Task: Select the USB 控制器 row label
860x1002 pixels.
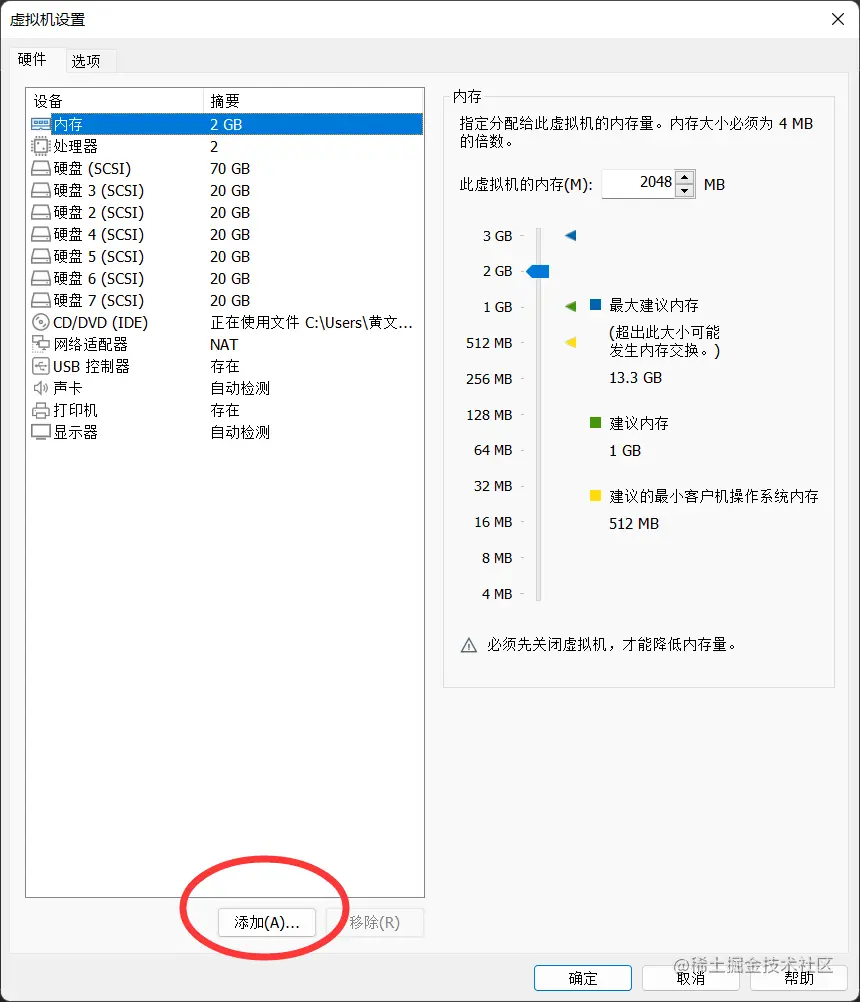Action: 91,366
